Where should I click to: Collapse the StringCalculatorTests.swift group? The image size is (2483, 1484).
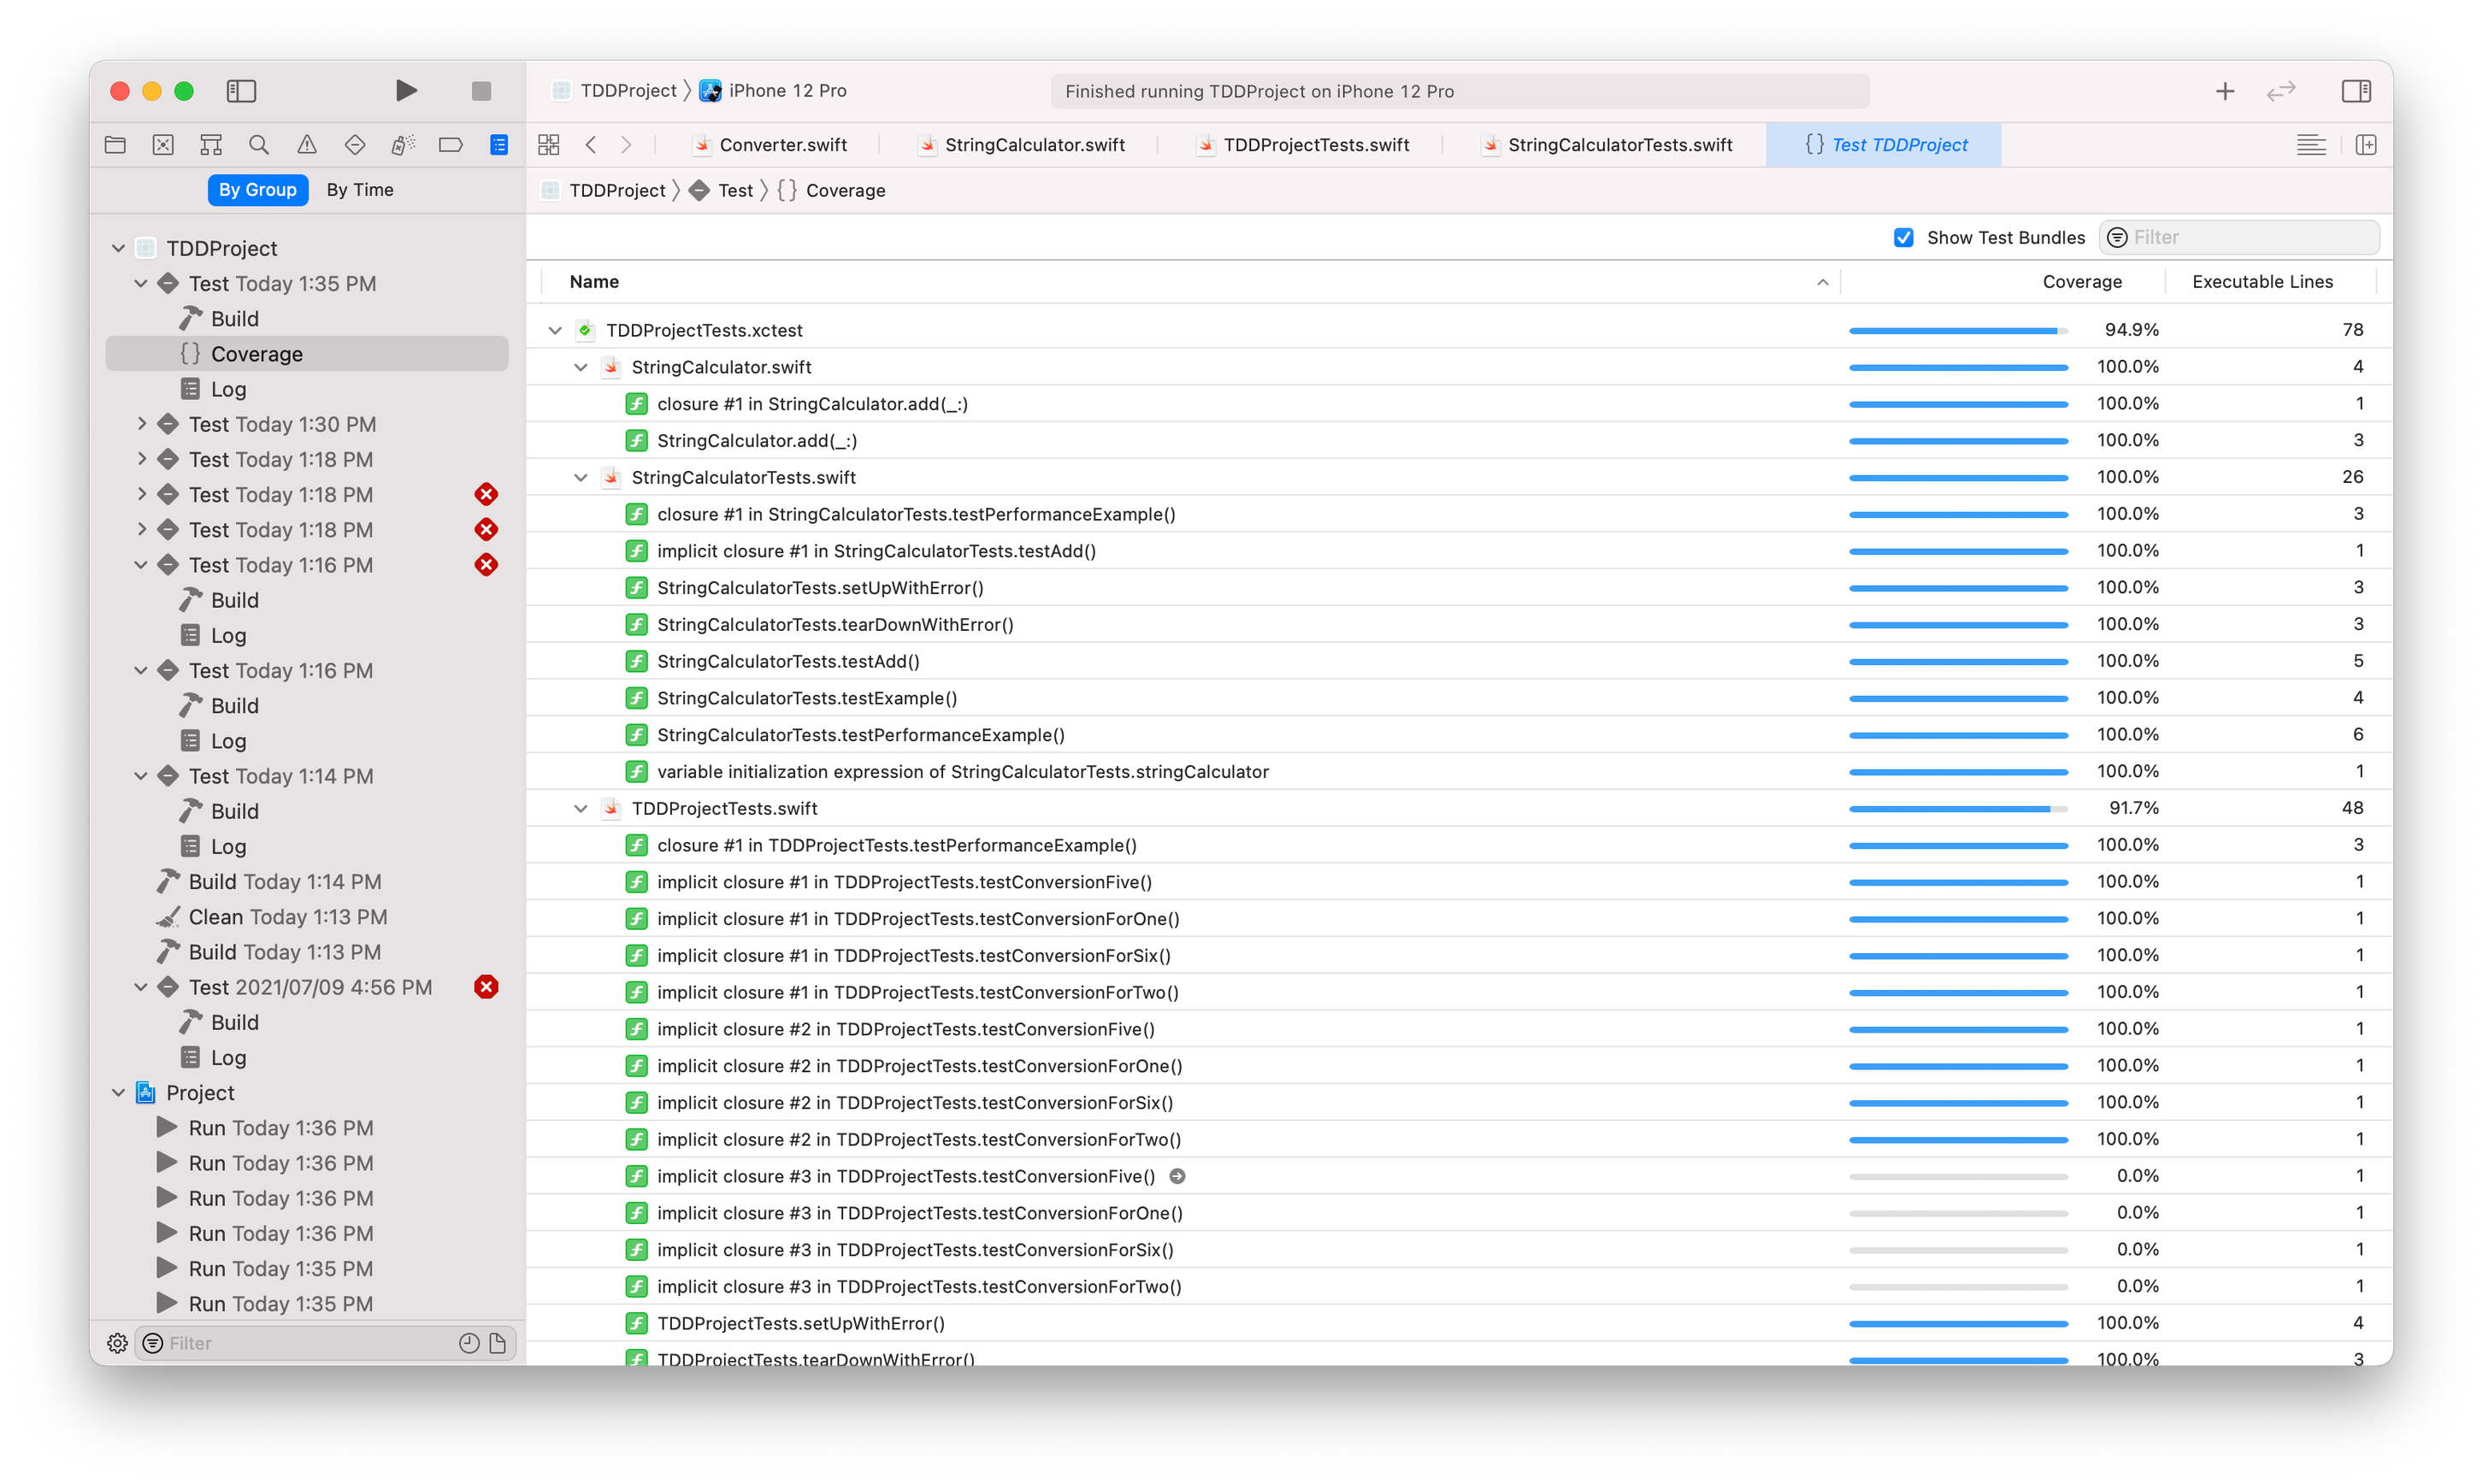coord(580,478)
